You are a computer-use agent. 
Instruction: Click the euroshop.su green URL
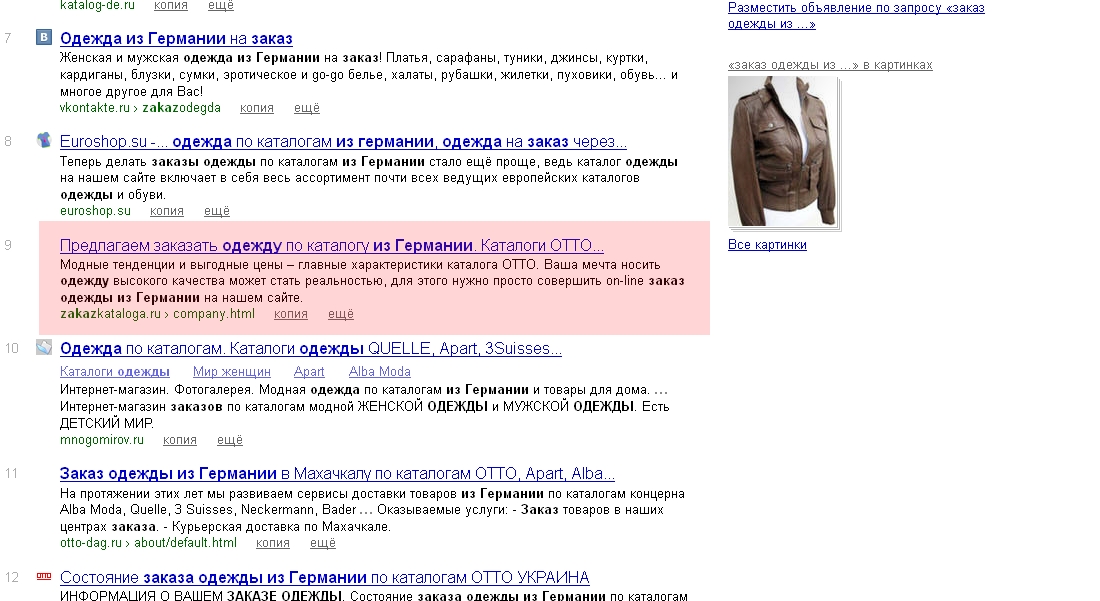tap(95, 211)
